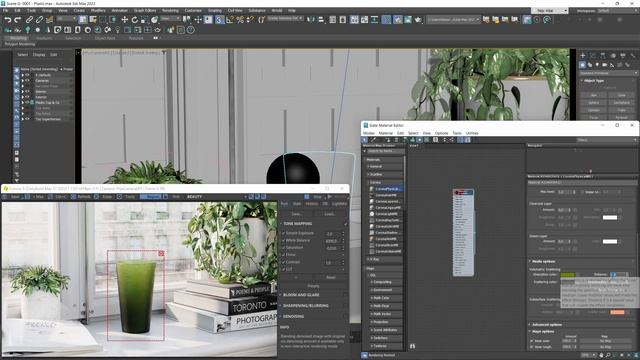The image size is (640, 360).
Task: Expand the Advanced options rollout
Action: pos(547,324)
